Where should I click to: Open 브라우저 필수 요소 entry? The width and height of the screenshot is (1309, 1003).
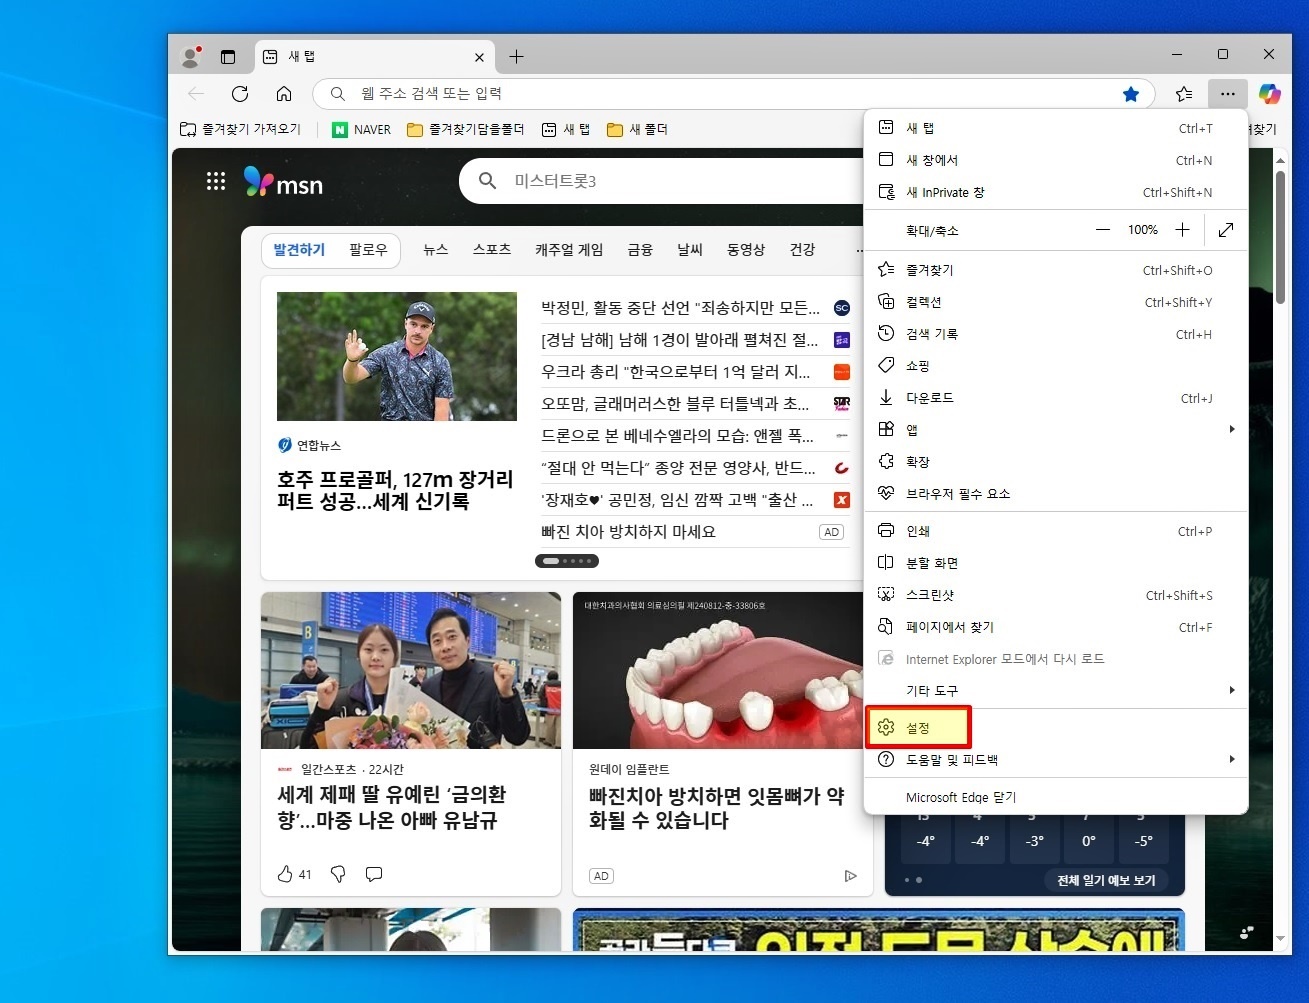tap(1056, 494)
